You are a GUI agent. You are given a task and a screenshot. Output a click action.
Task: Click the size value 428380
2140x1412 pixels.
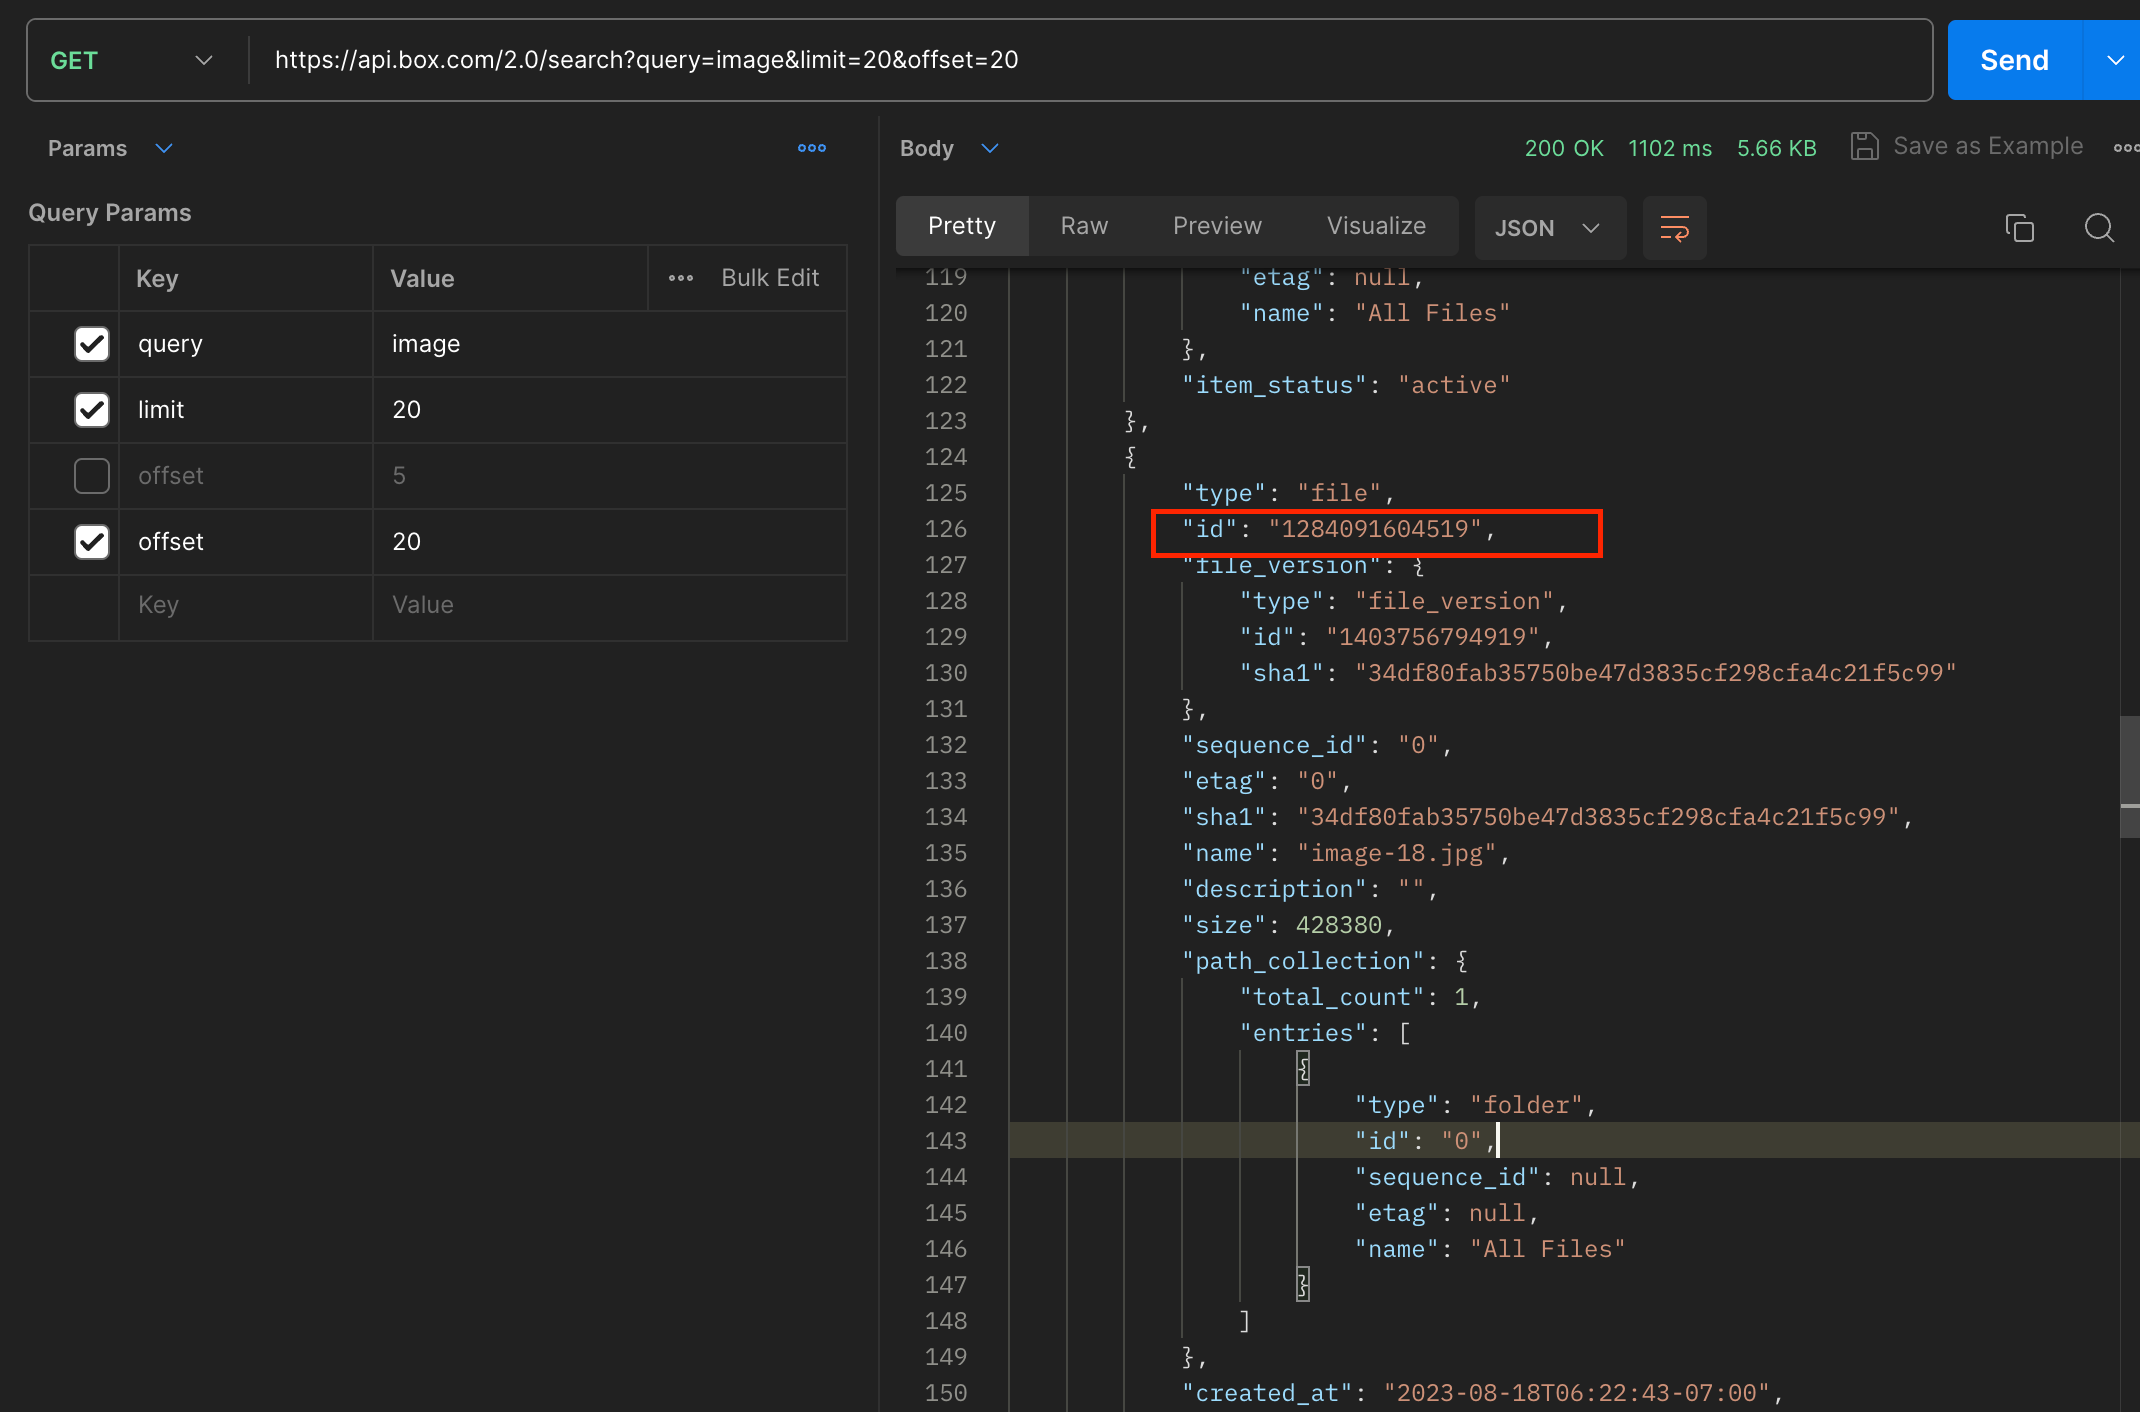(x=1339, y=925)
